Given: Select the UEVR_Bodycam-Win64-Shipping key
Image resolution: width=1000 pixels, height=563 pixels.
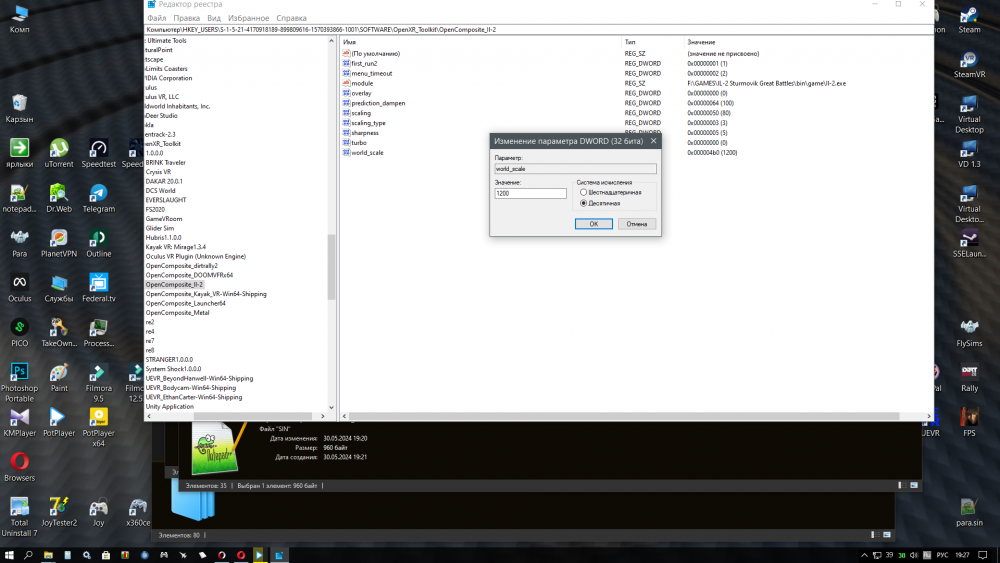Looking at the screenshot, I should tap(191, 388).
